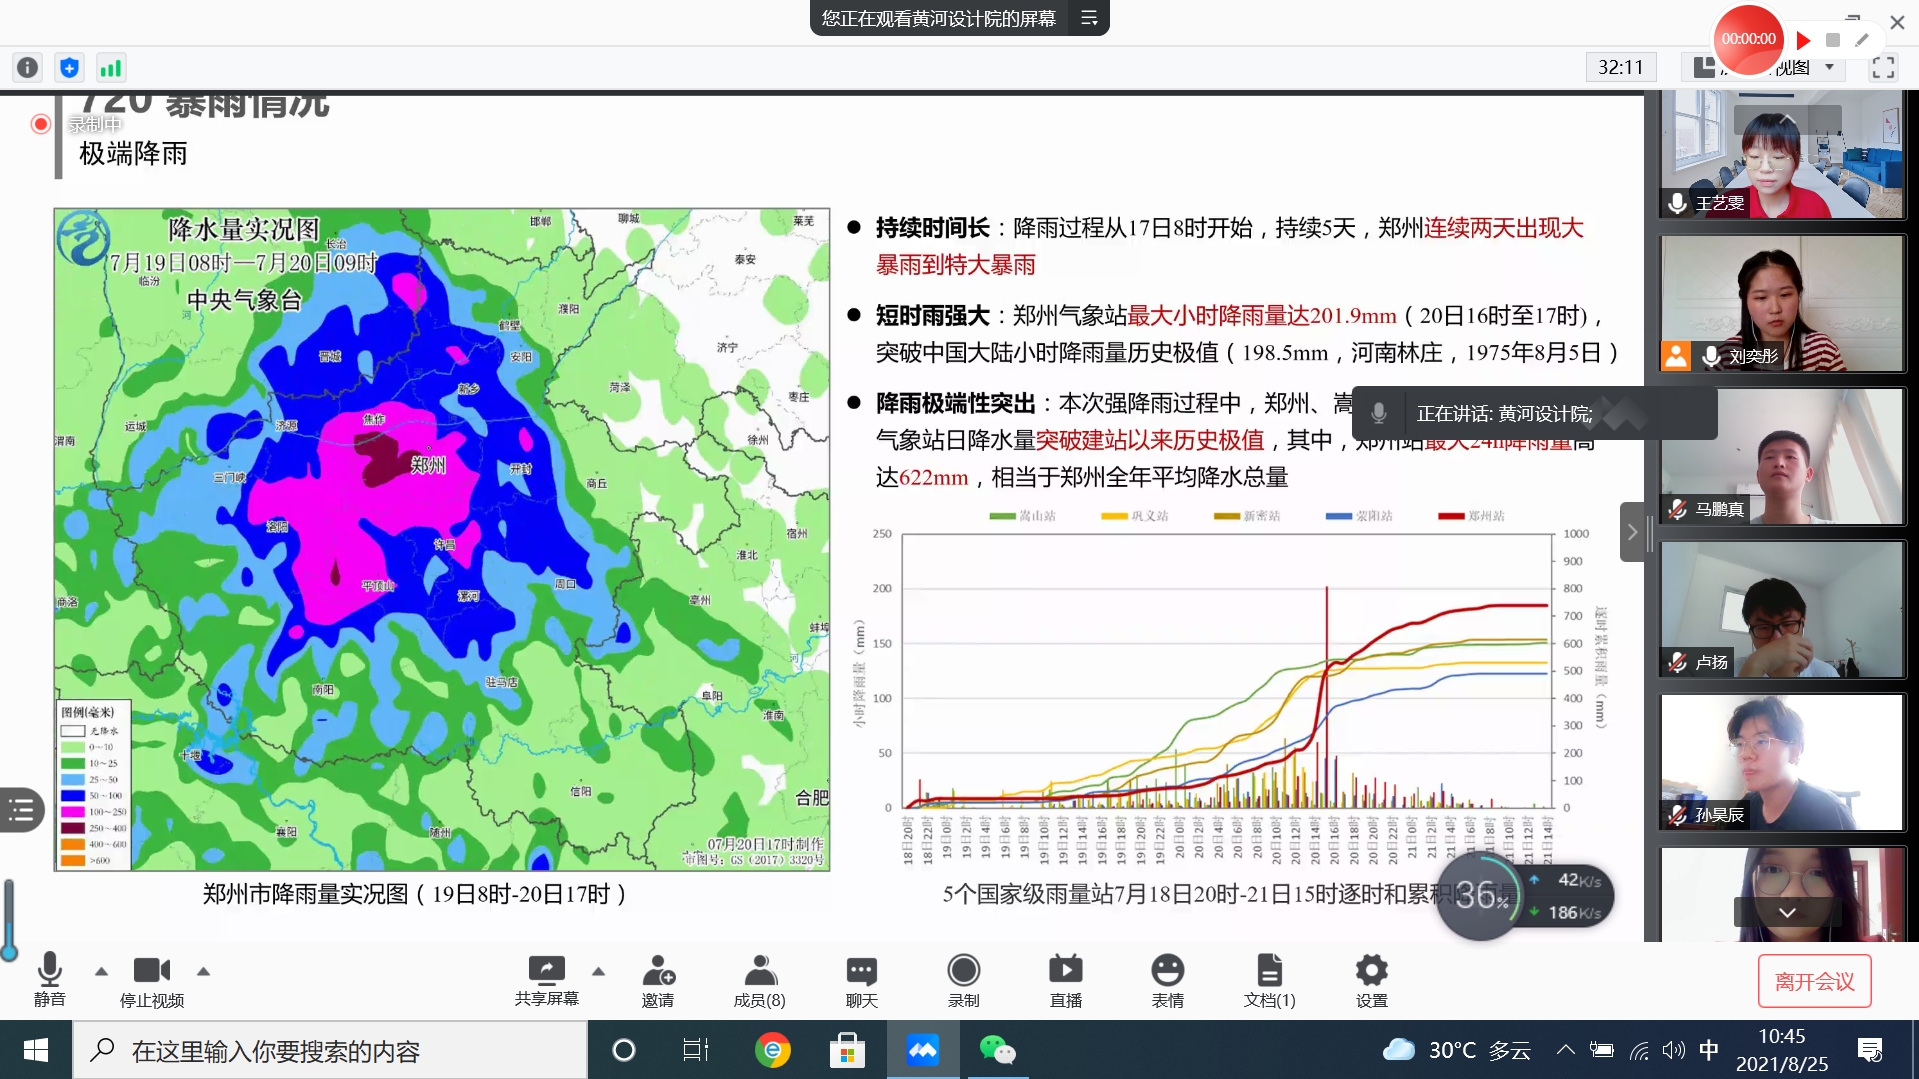The height and width of the screenshot is (1079, 1919).
Task: Expand video options arrow beside stop video
Action: [203, 971]
